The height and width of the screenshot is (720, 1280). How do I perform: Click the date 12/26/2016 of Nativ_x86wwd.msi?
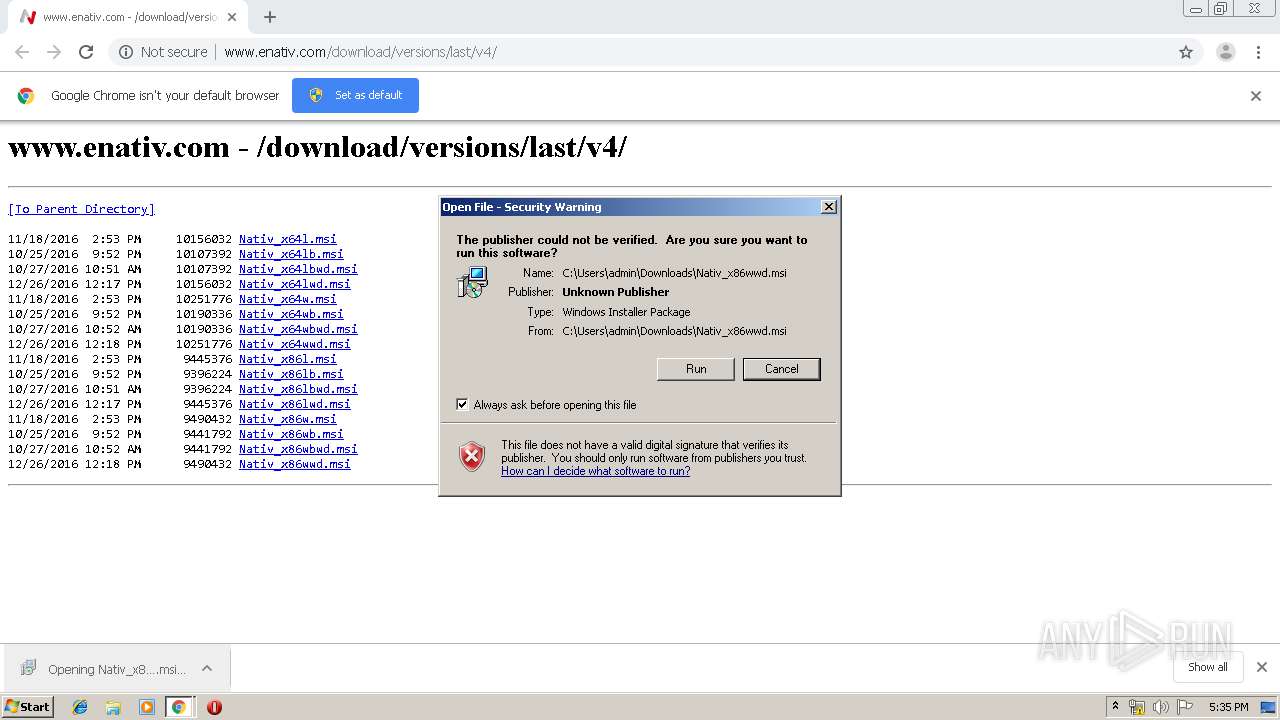click(x=43, y=464)
